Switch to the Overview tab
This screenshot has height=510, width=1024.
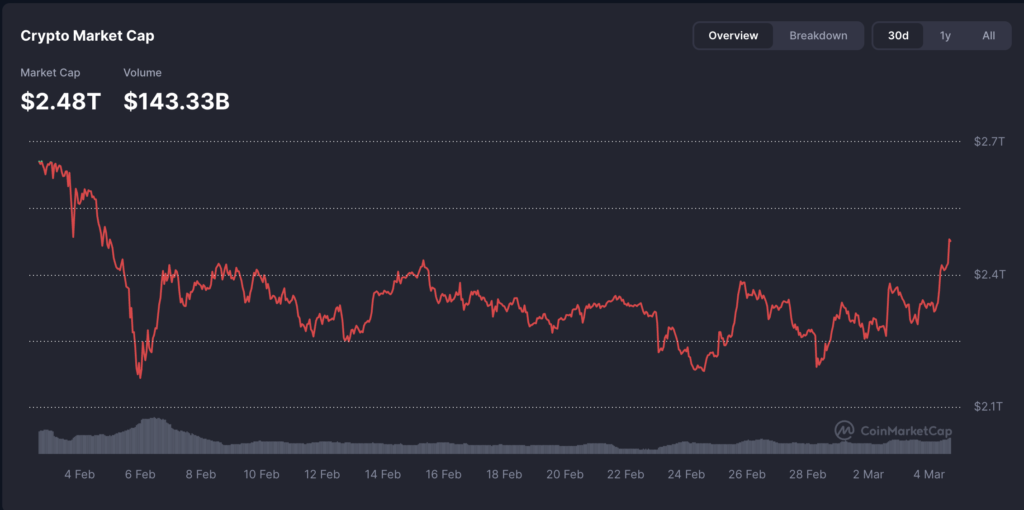(x=733, y=36)
